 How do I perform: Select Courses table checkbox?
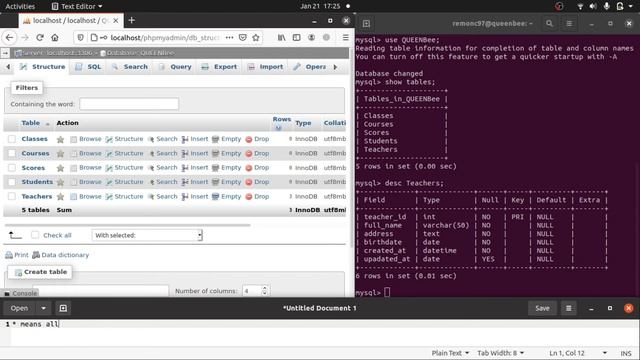tap(12, 153)
